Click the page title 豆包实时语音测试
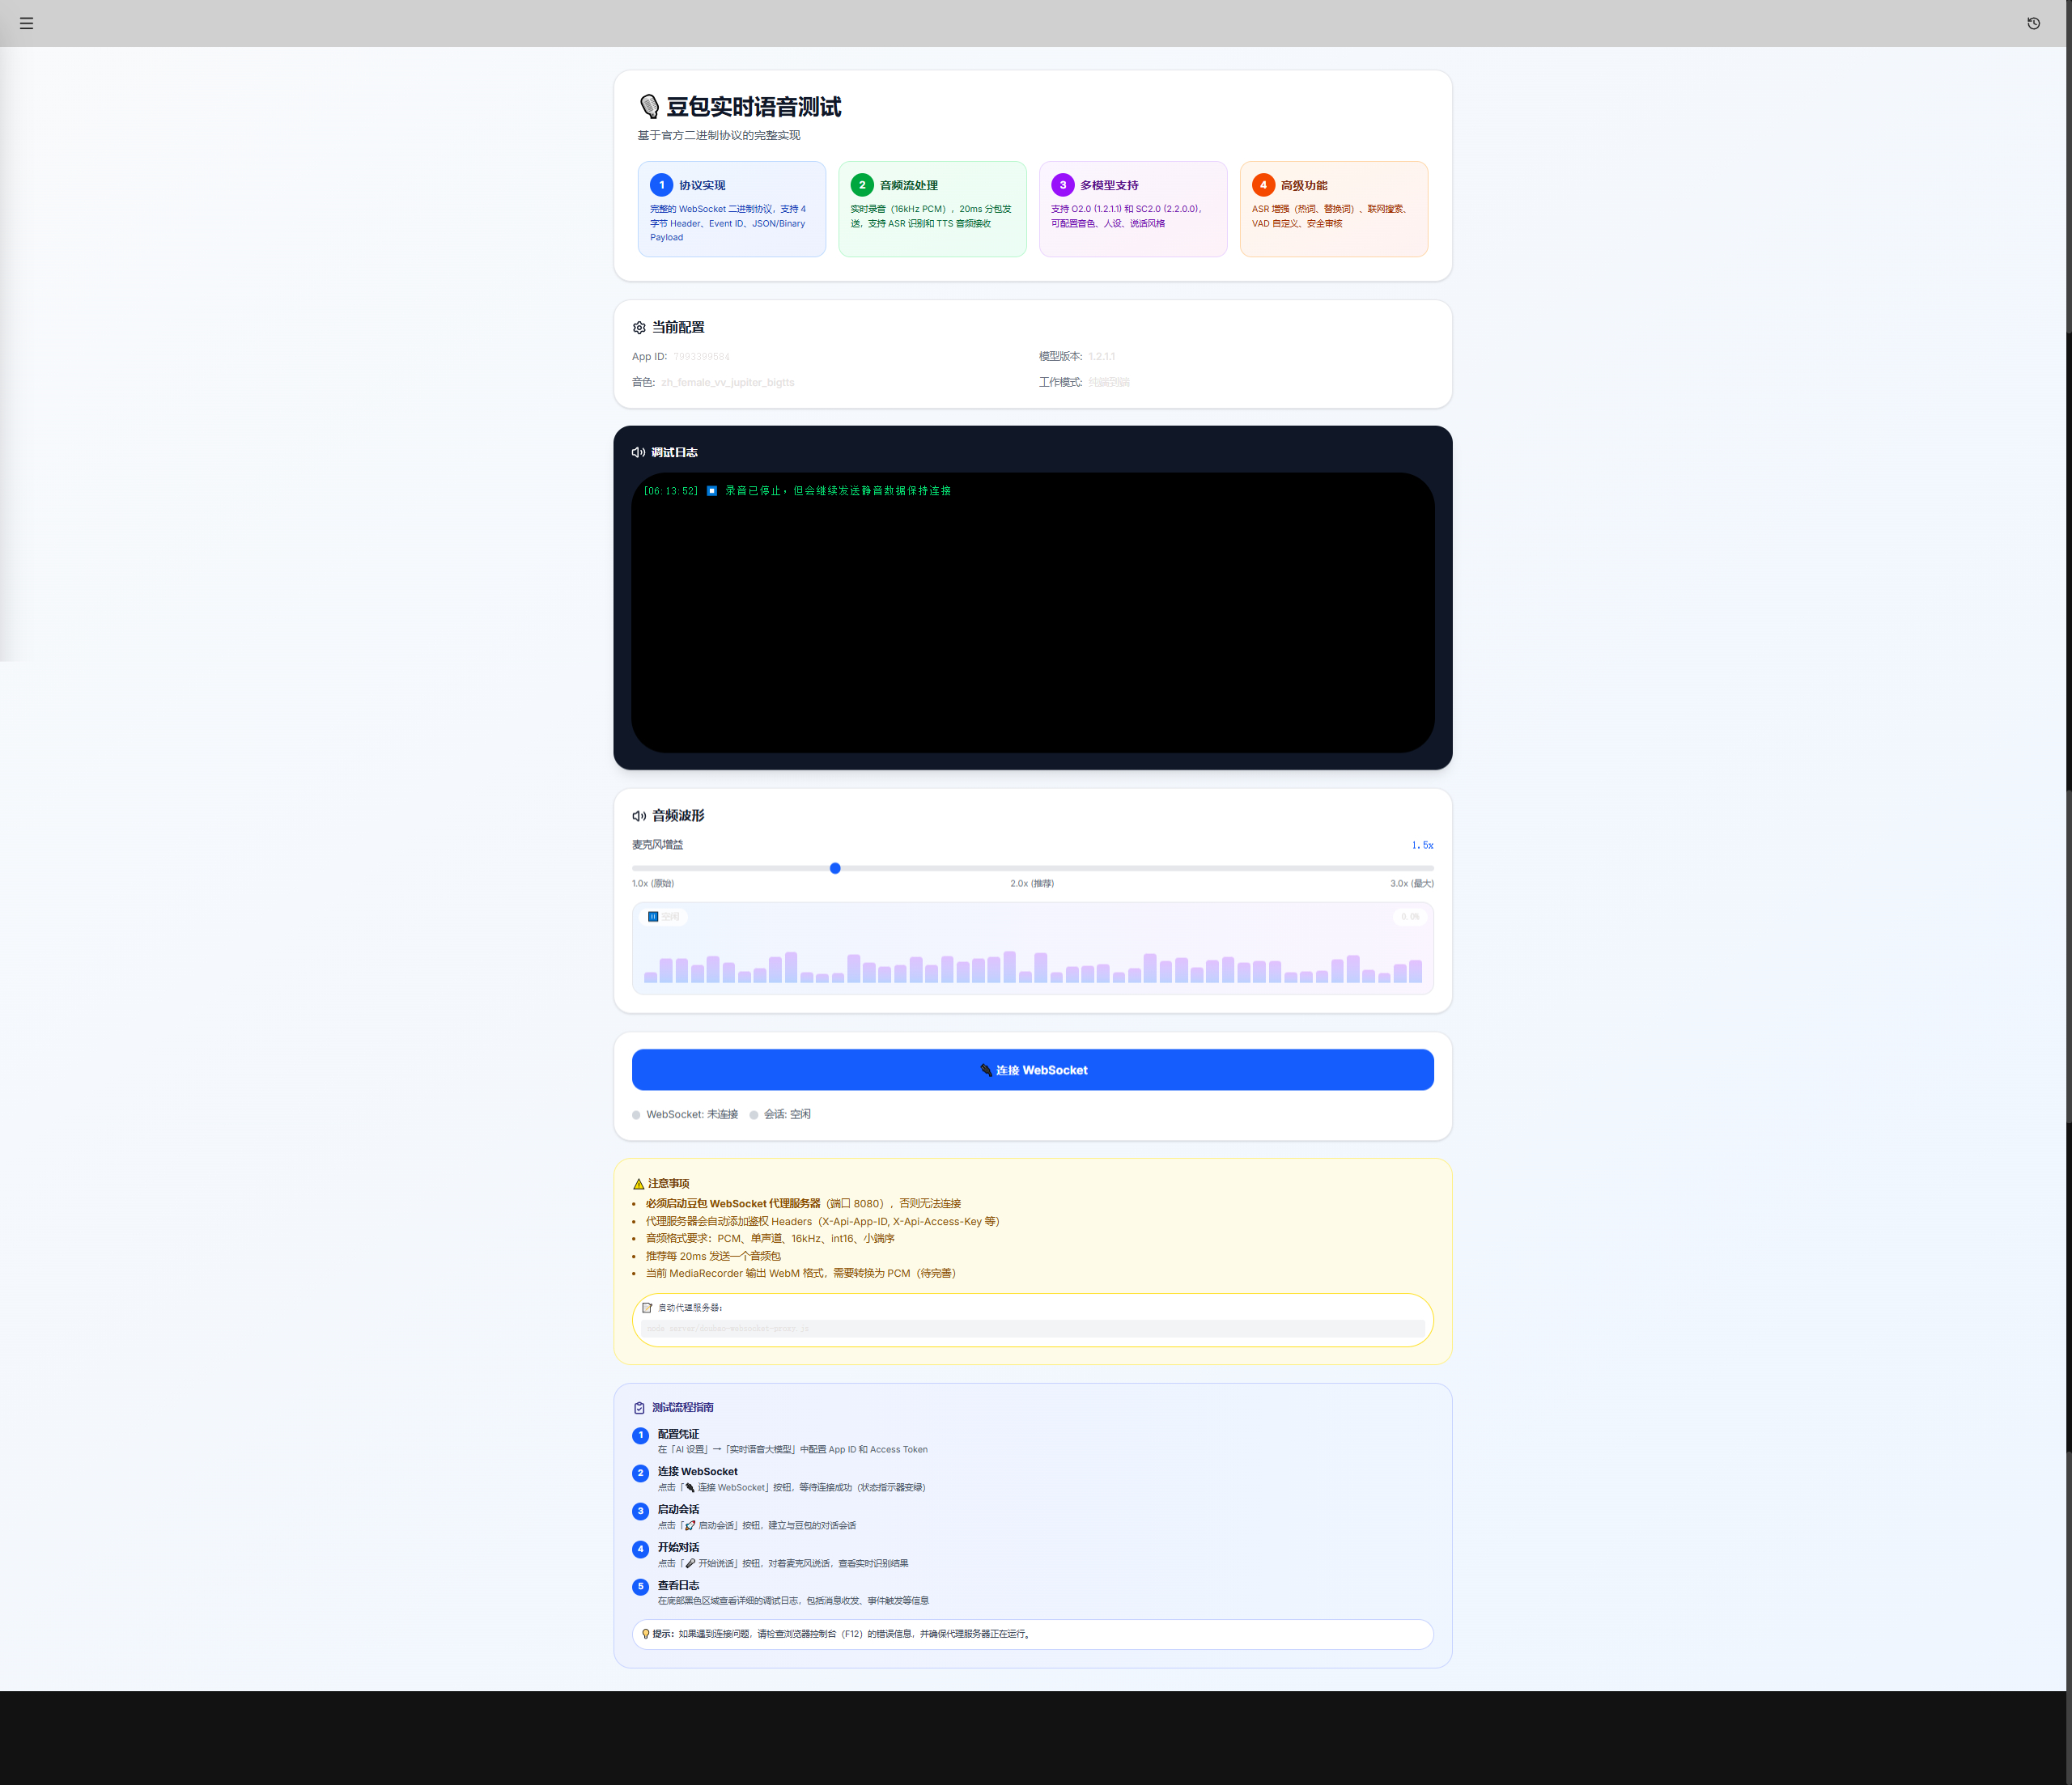Image resolution: width=2072 pixels, height=1785 pixels. click(x=754, y=107)
